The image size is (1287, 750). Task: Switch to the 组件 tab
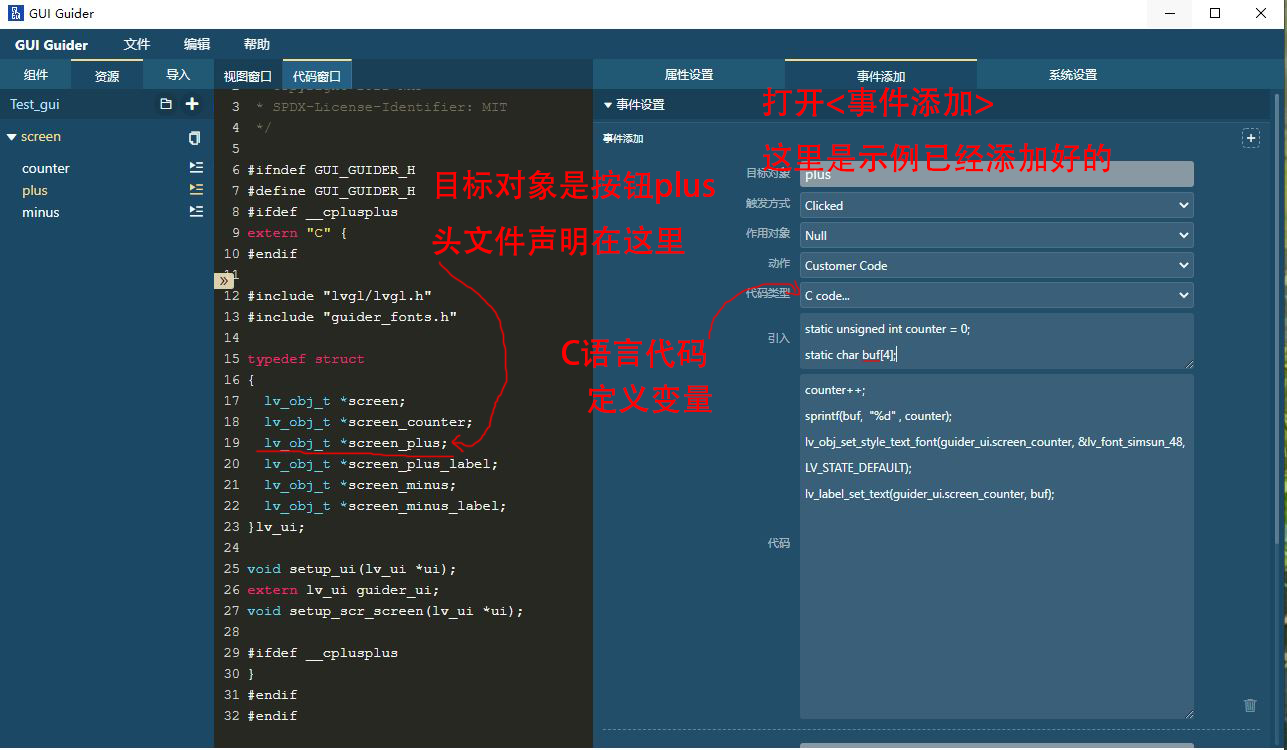point(36,75)
